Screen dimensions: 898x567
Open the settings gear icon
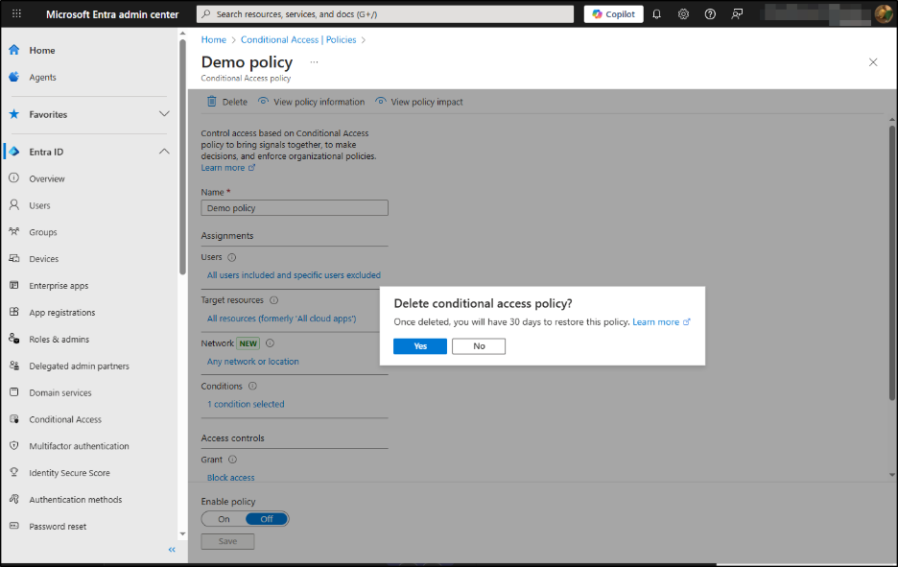(683, 14)
